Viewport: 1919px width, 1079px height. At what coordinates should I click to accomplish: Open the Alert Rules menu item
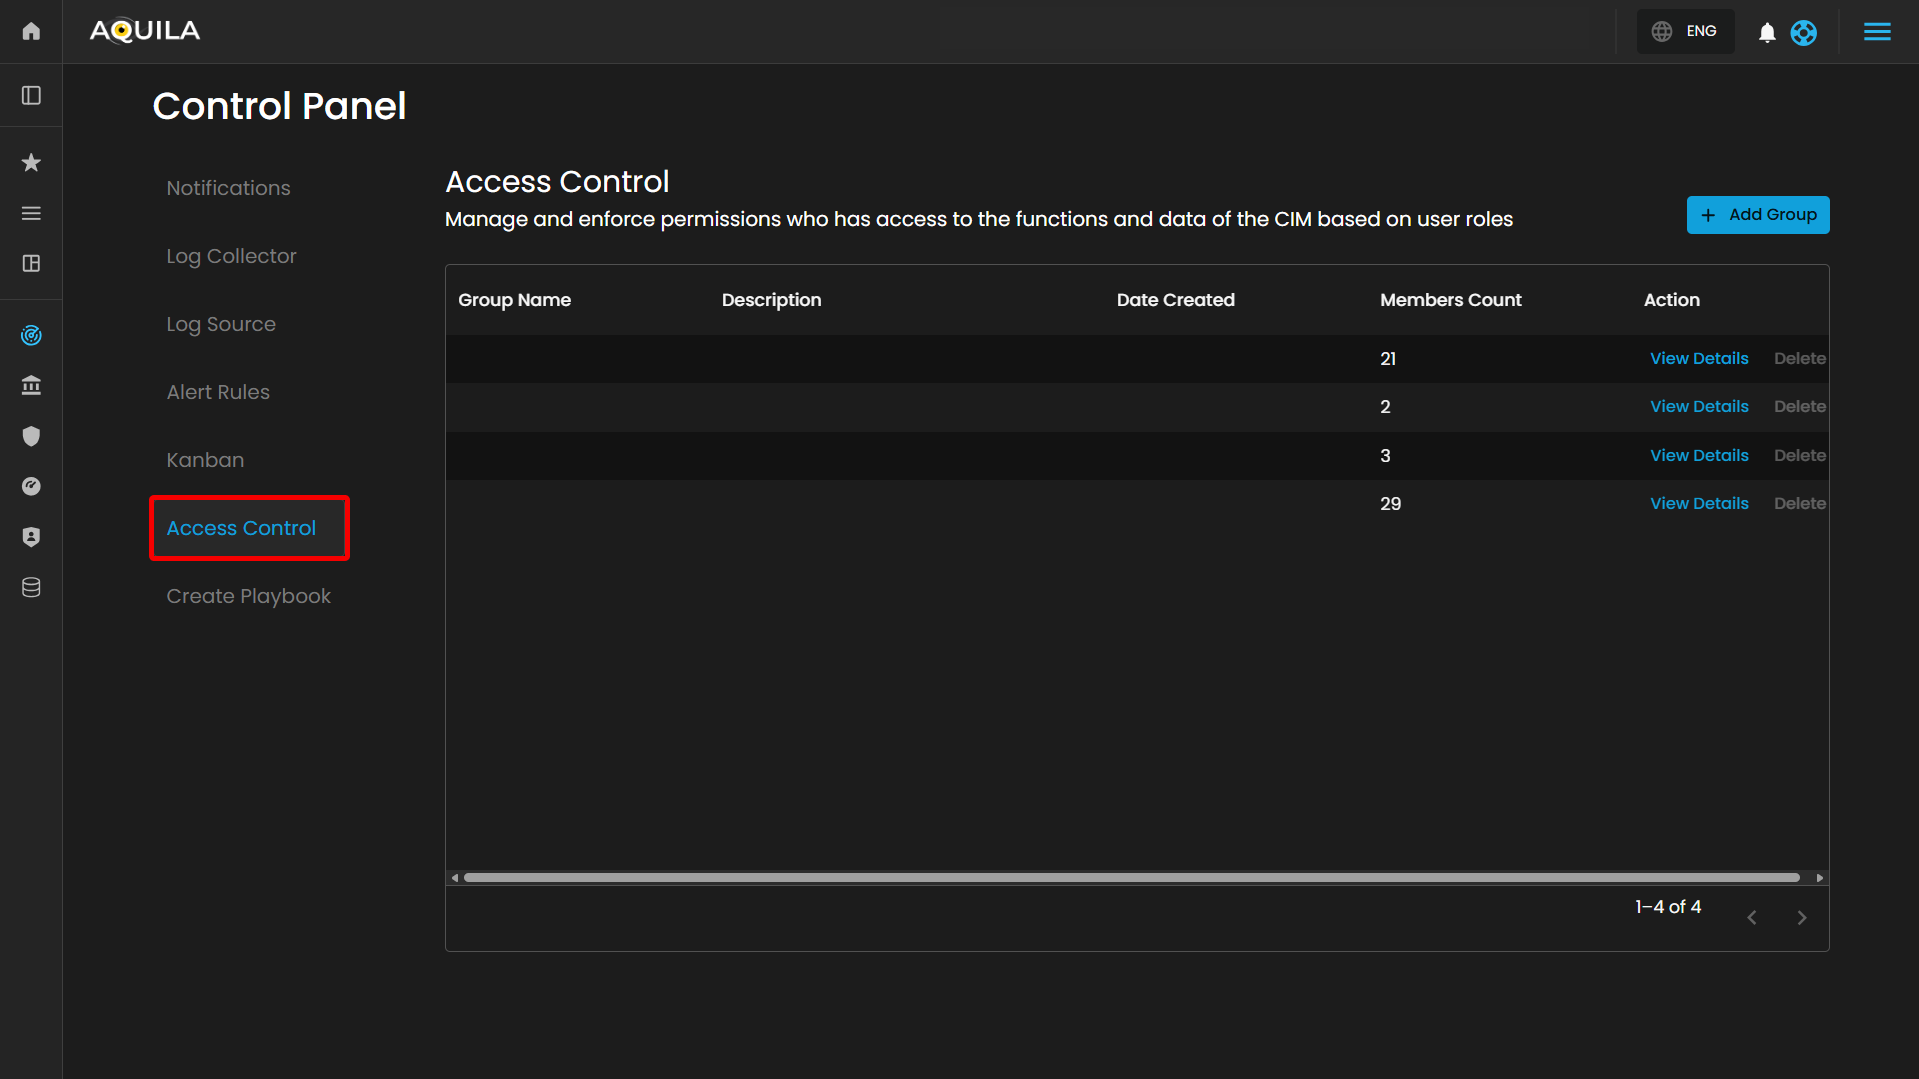tap(218, 392)
